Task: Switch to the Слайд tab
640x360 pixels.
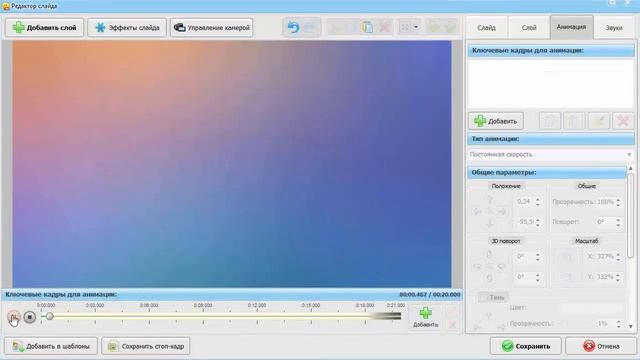Action: click(x=487, y=28)
